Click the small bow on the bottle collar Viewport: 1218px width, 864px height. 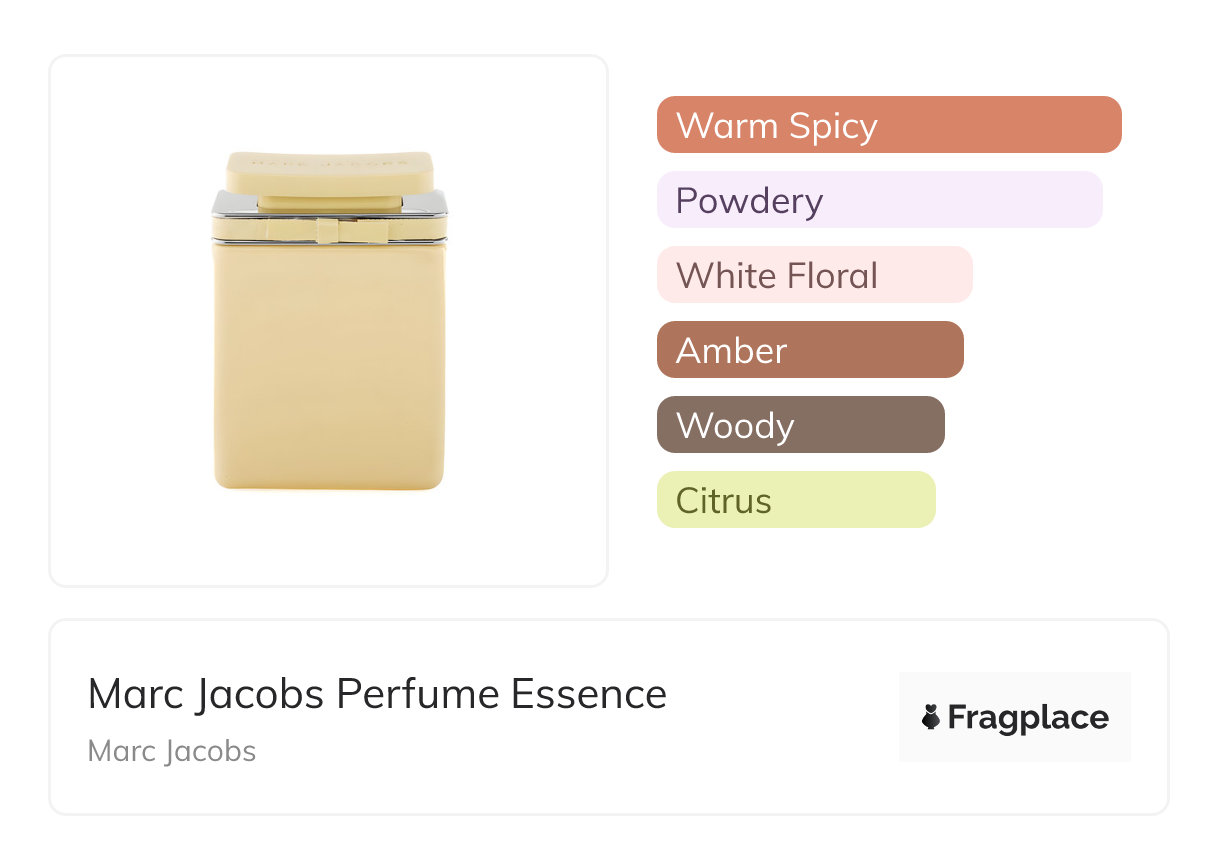point(330,230)
